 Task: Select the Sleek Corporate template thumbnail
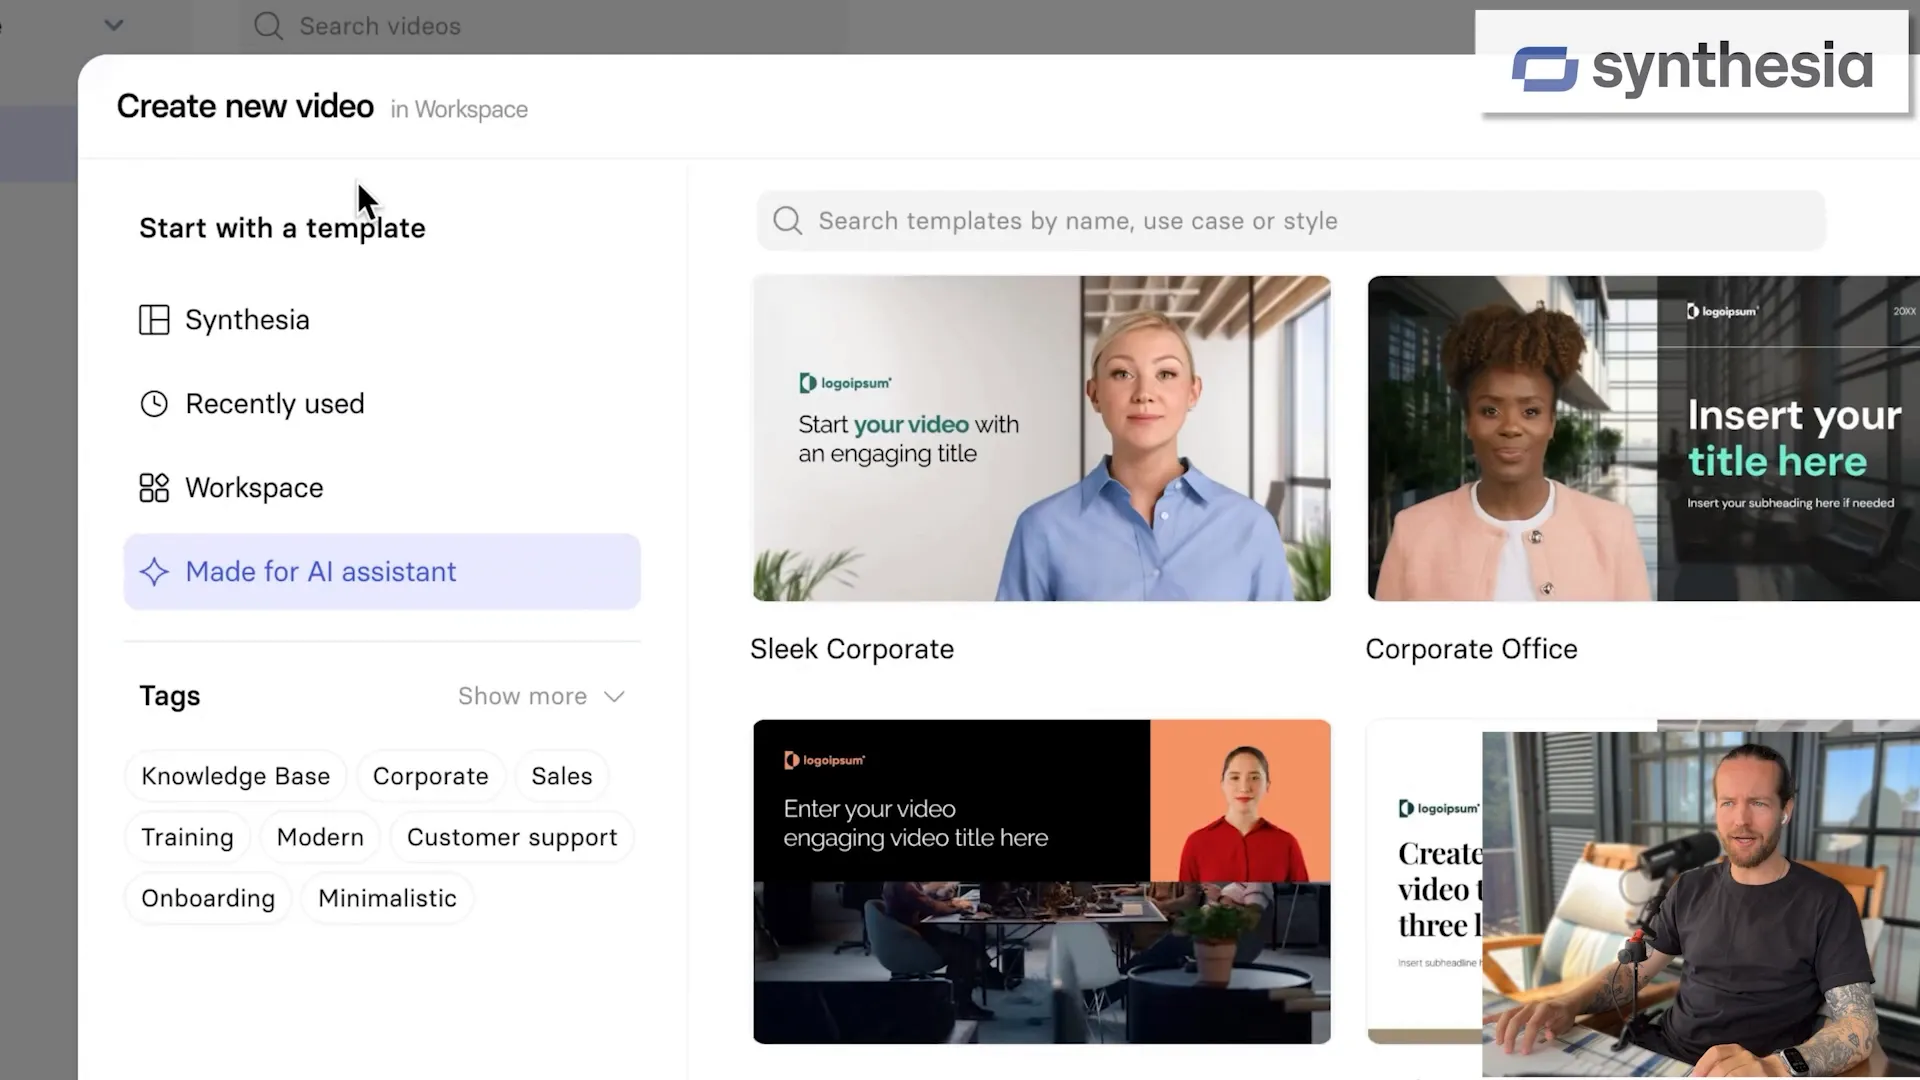pyautogui.click(x=1042, y=439)
